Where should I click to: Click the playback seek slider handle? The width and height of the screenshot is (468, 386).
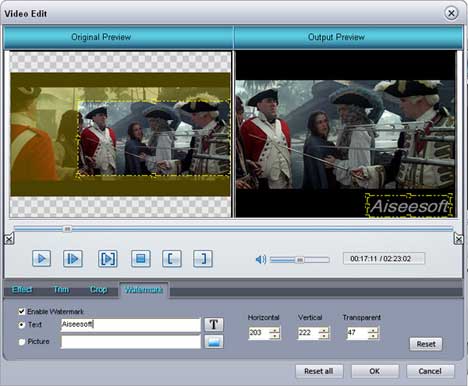(67, 229)
